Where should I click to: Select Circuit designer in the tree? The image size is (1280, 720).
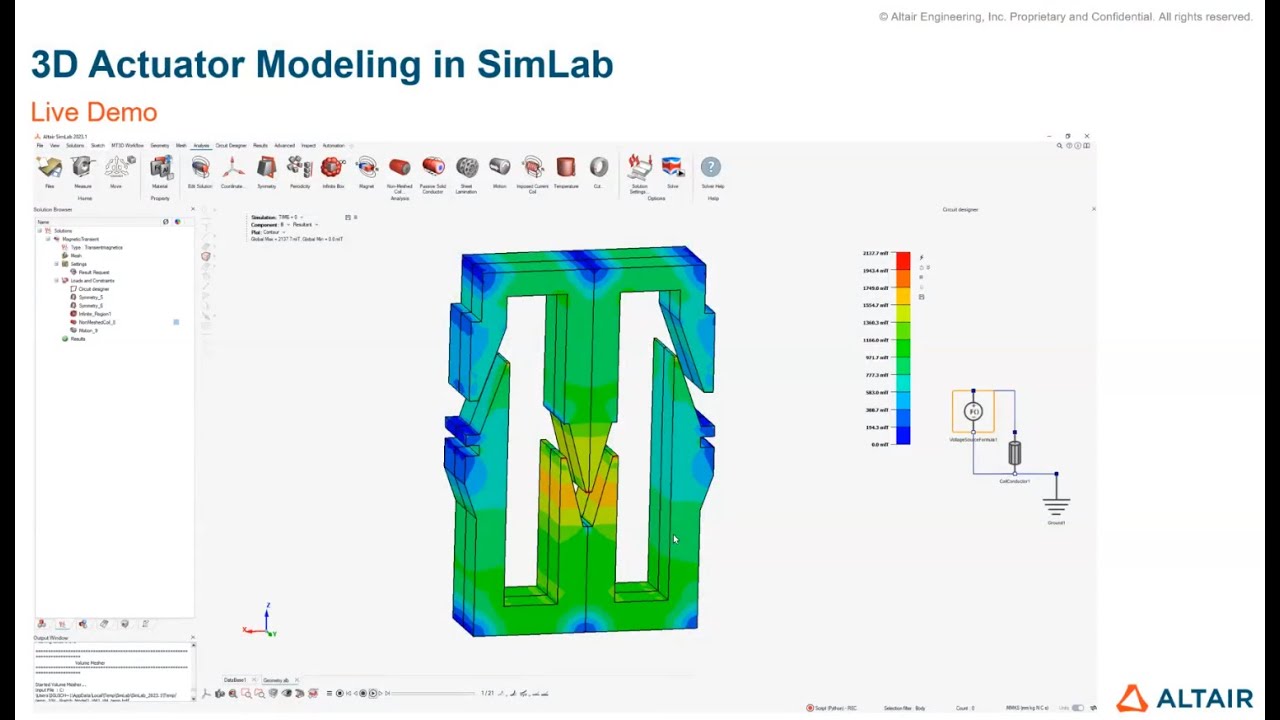point(94,289)
